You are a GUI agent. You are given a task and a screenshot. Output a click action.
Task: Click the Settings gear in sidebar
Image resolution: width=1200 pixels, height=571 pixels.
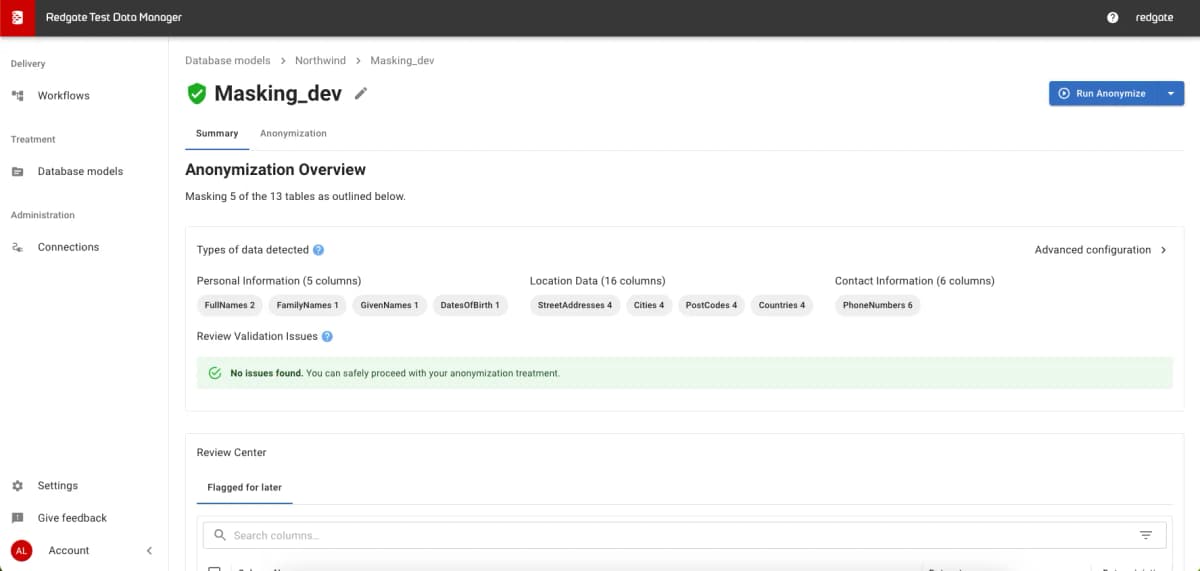(17, 486)
